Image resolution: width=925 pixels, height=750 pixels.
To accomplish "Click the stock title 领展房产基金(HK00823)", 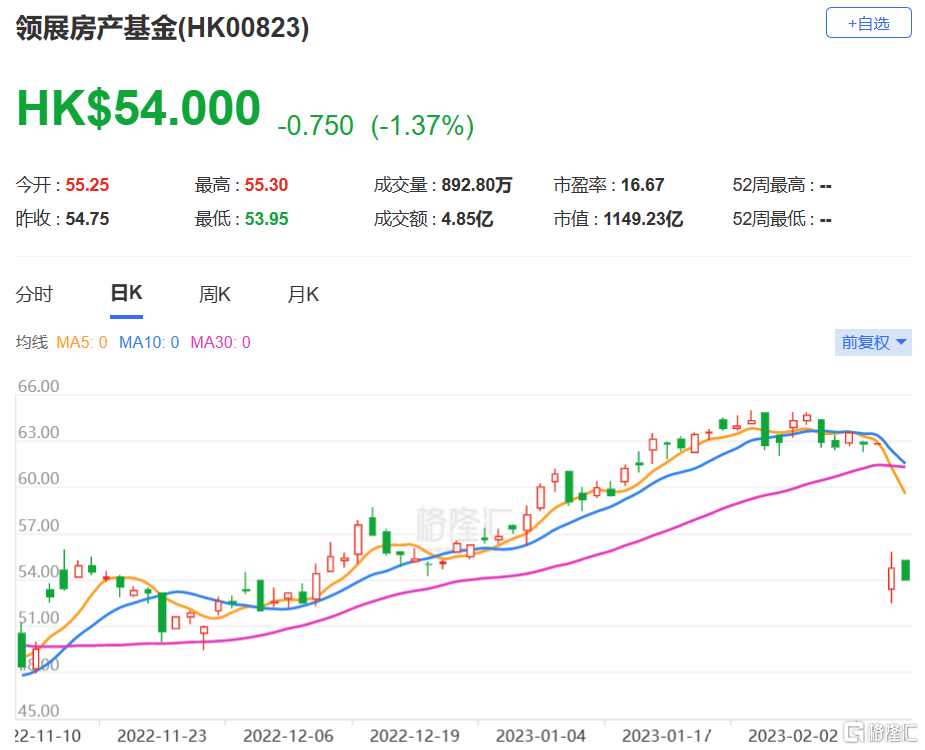I will 162,28.
